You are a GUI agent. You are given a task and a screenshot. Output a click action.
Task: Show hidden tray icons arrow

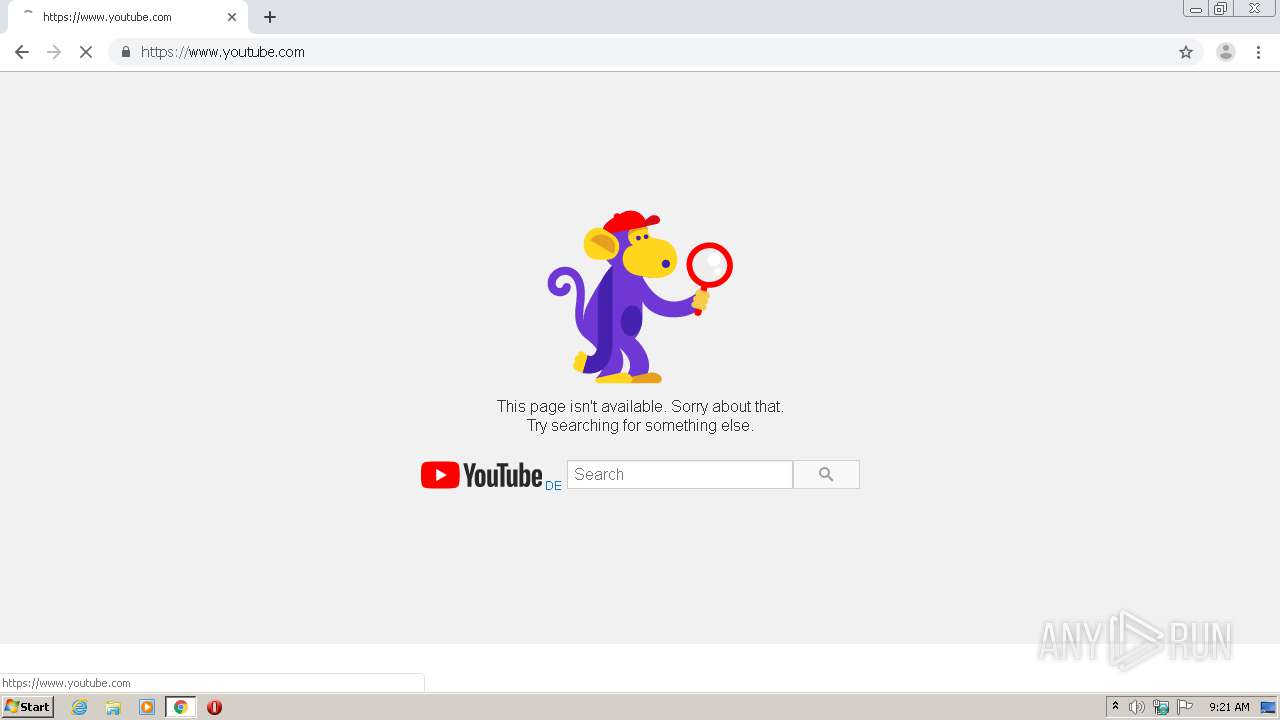1115,707
